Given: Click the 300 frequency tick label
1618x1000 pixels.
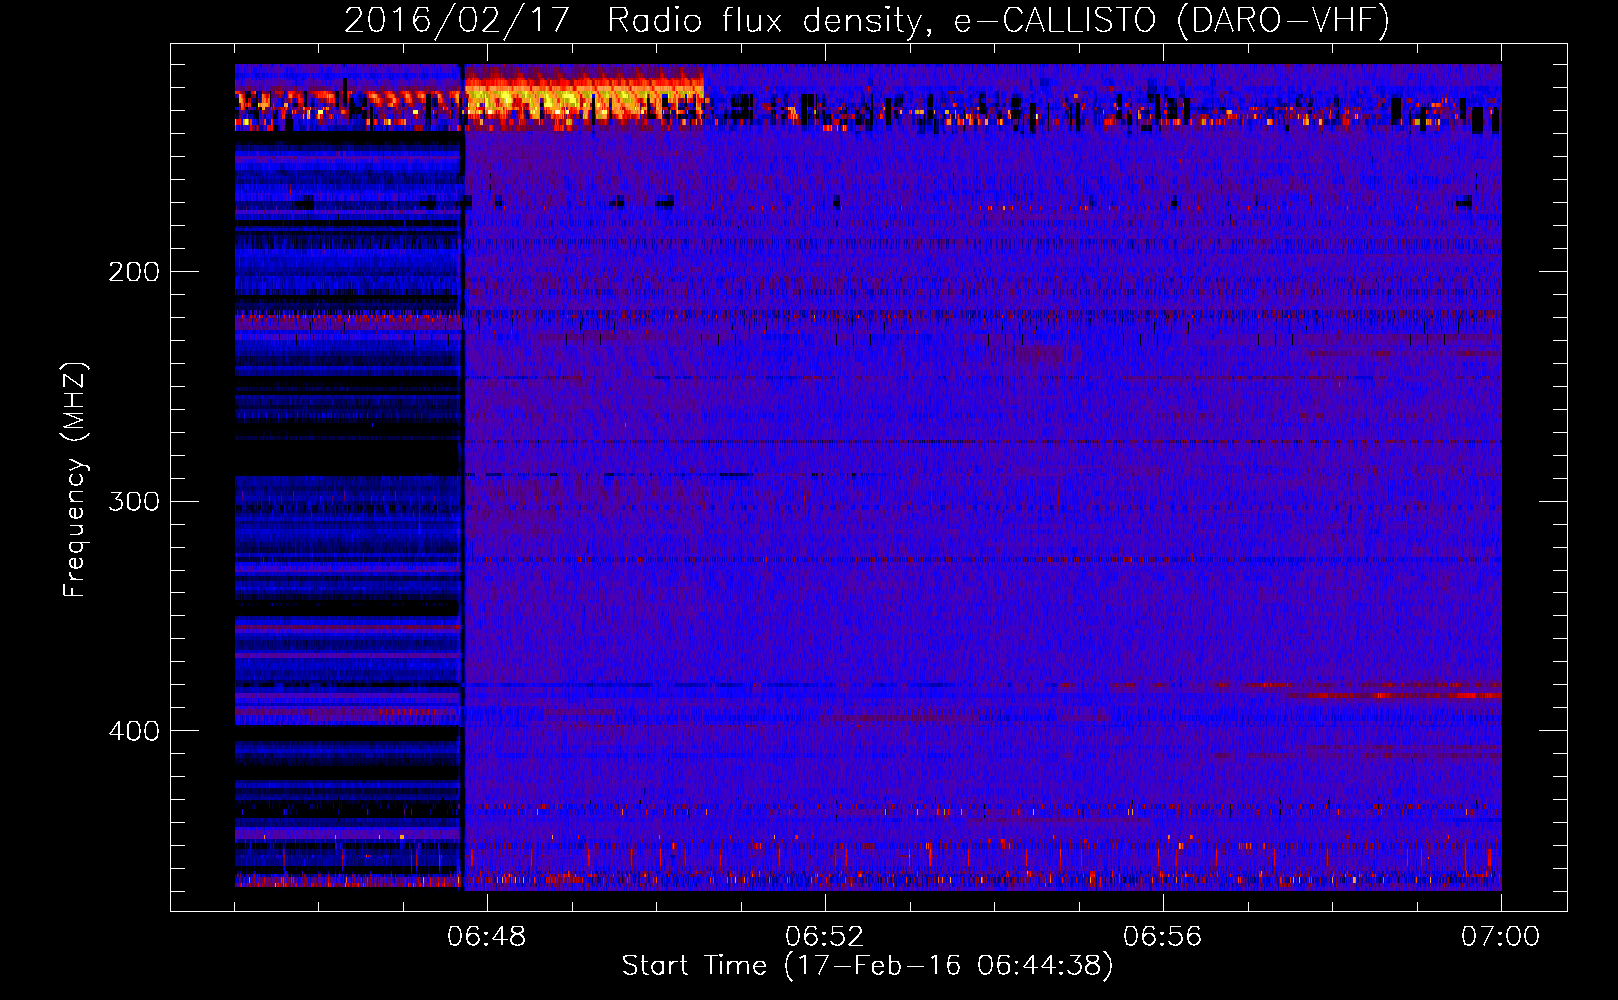Looking at the screenshot, I should pyautogui.click(x=134, y=501).
